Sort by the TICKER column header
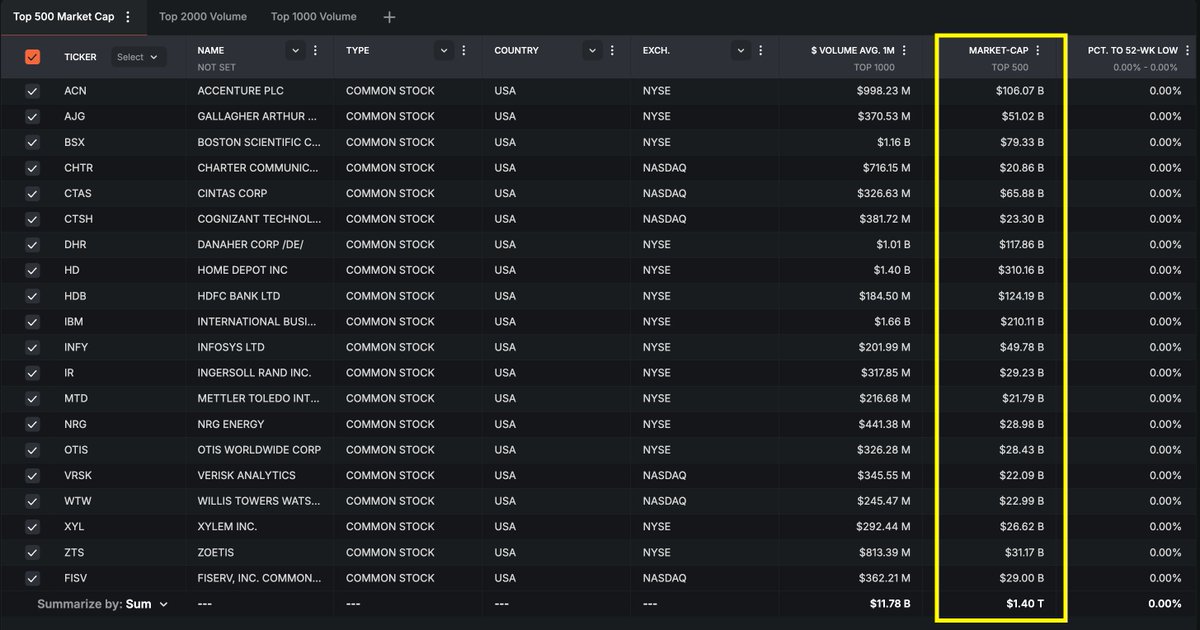Screen dimensions: 1200x630 click(80, 57)
